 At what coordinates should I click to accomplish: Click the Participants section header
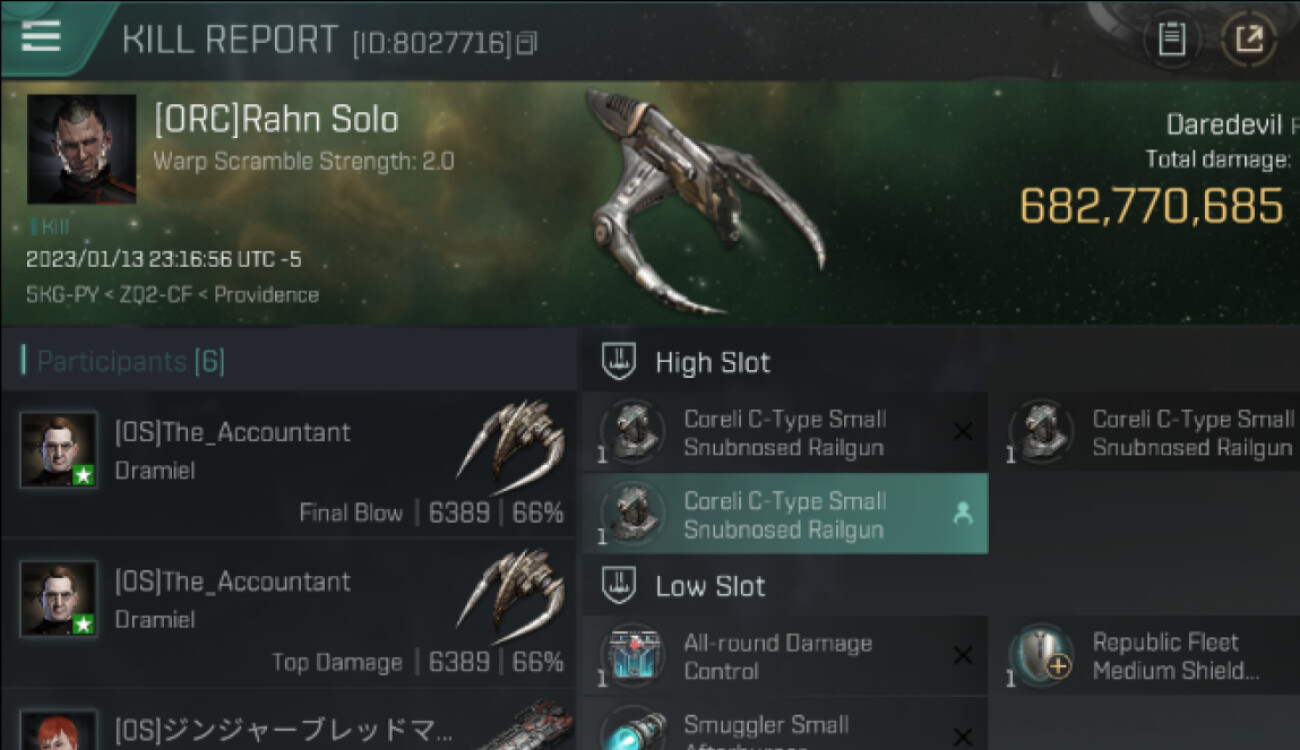[x=123, y=361]
